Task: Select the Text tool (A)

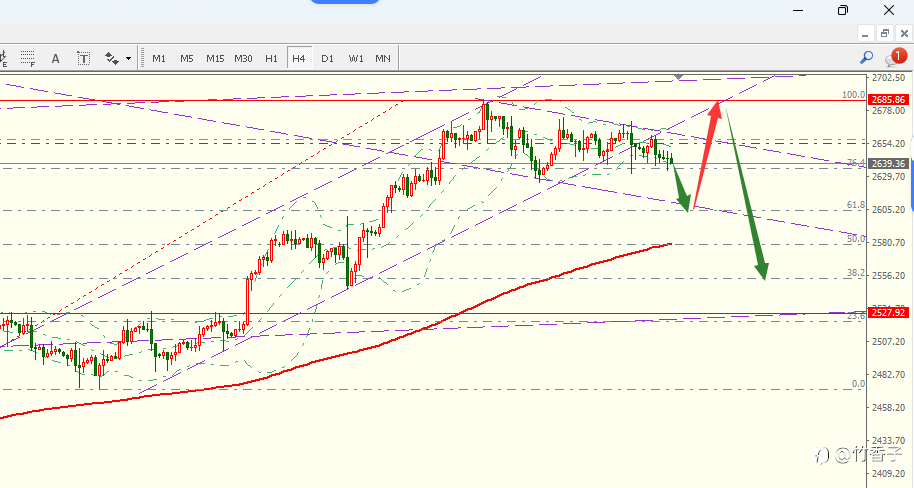Action: point(55,58)
